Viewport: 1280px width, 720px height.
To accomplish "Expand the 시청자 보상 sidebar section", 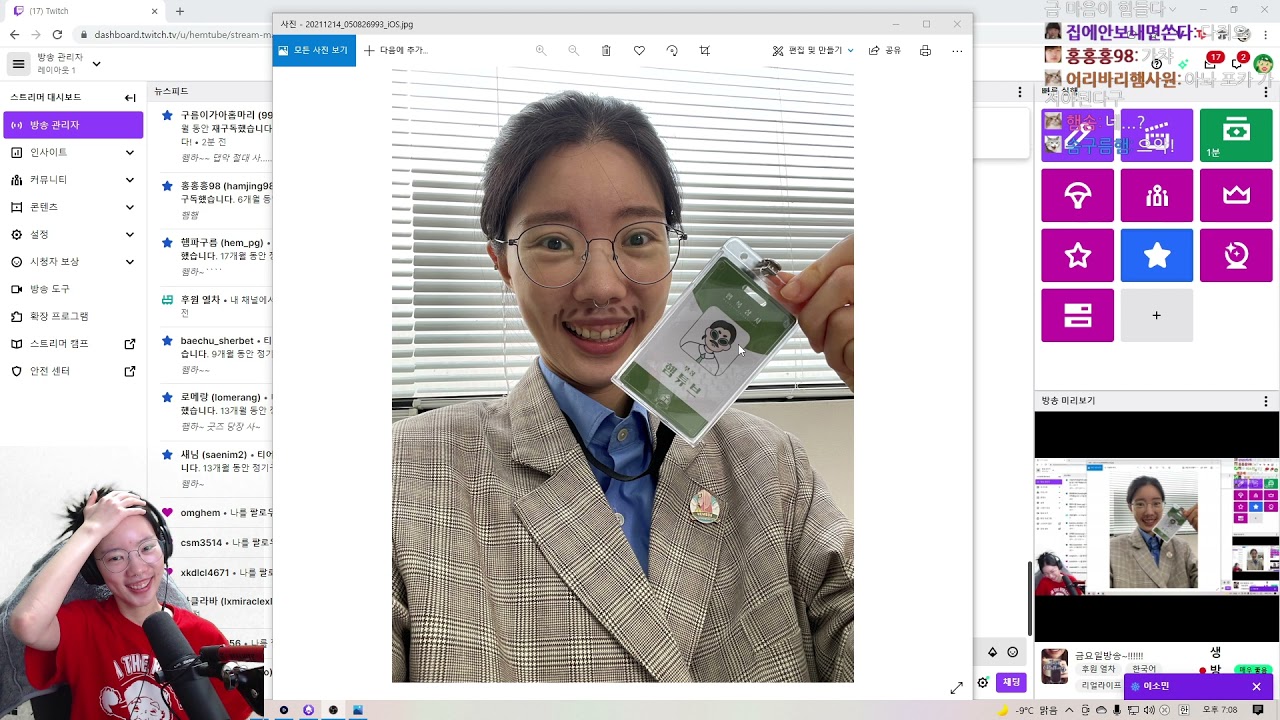I will click(130, 261).
